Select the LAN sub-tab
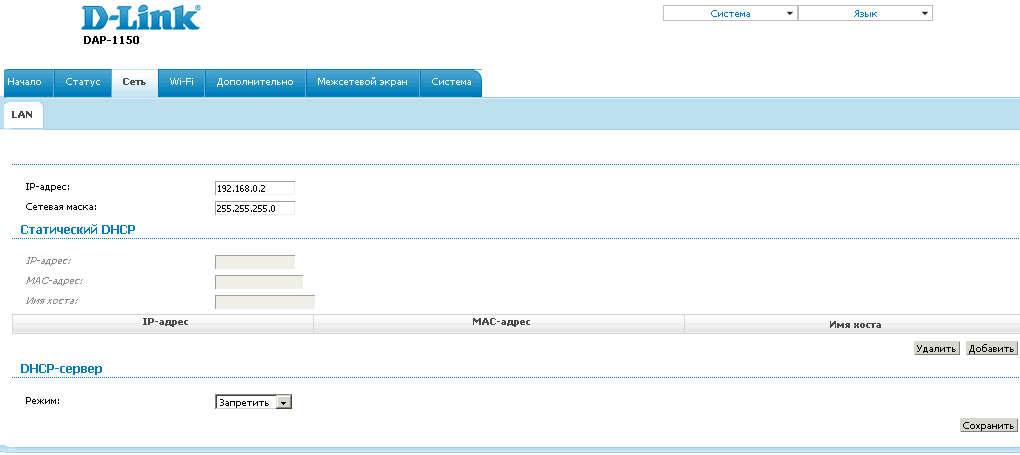Image resolution: width=1020 pixels, height=455 pixels. (21, 115)
